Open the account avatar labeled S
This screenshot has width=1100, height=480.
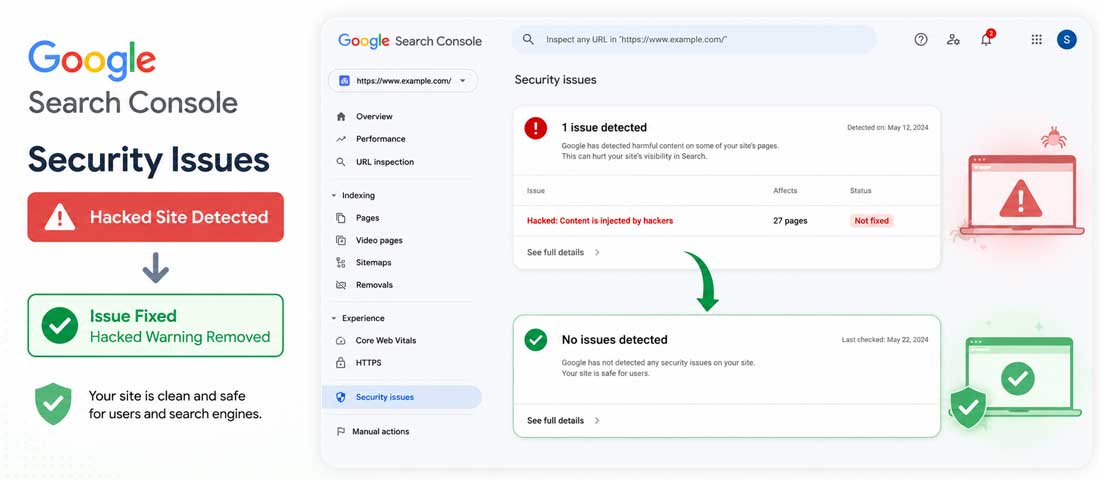coord(1066,40)
